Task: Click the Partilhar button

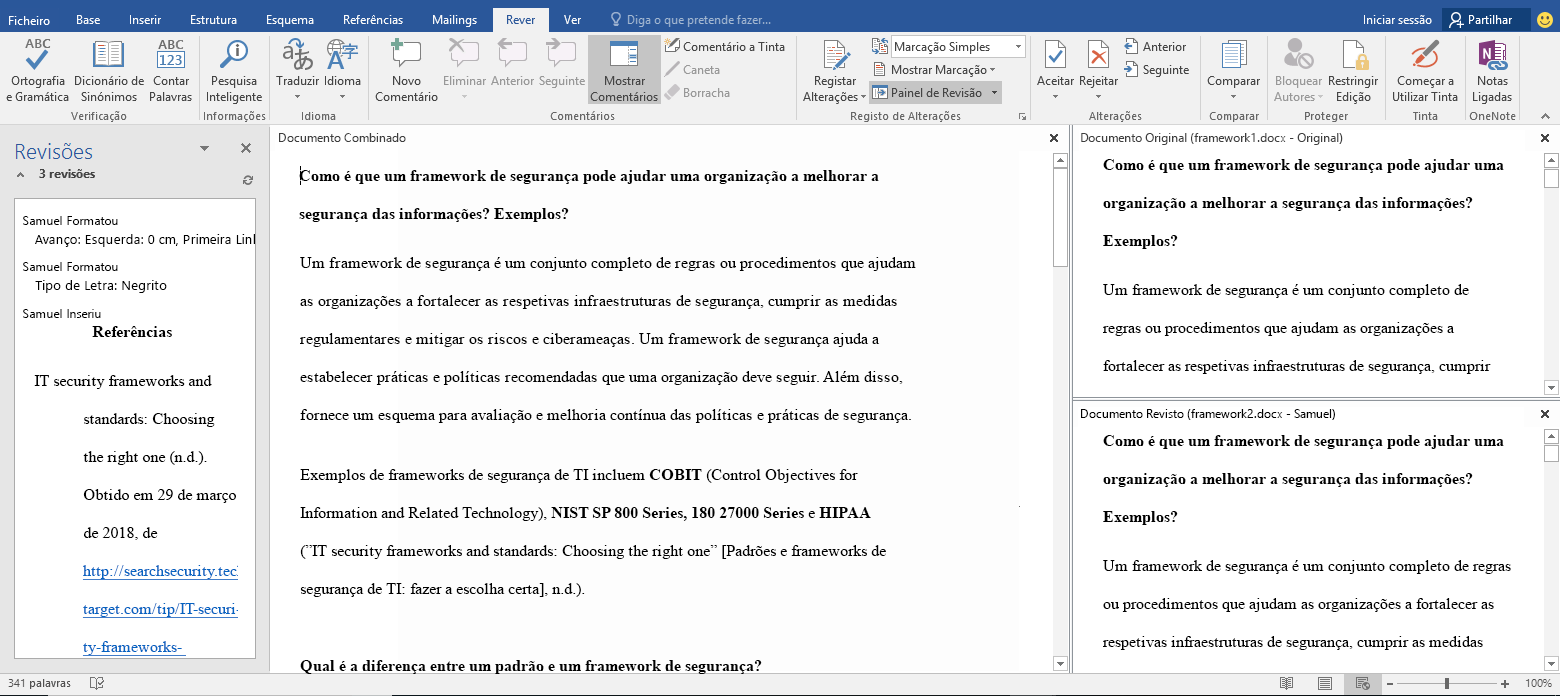Action: tap(1487, 20)
